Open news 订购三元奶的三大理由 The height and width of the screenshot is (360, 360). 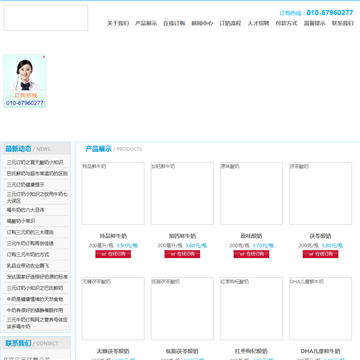(30, 232)
